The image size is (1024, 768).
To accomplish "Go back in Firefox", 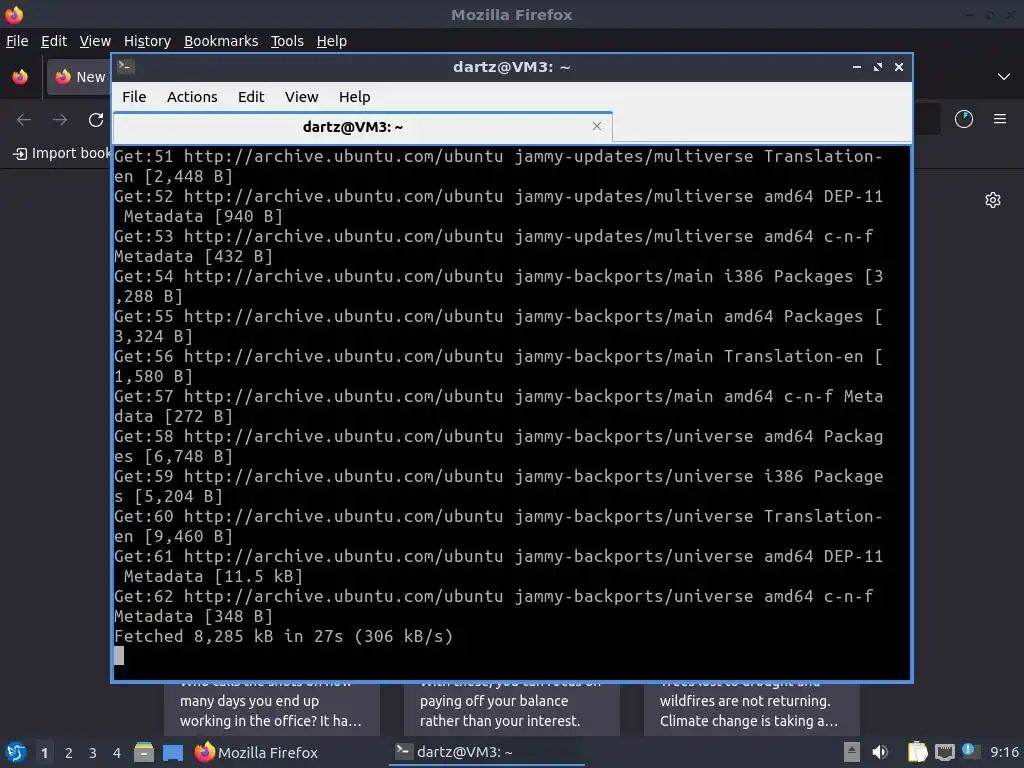I will pyautogui.click(x=24, y=120).
